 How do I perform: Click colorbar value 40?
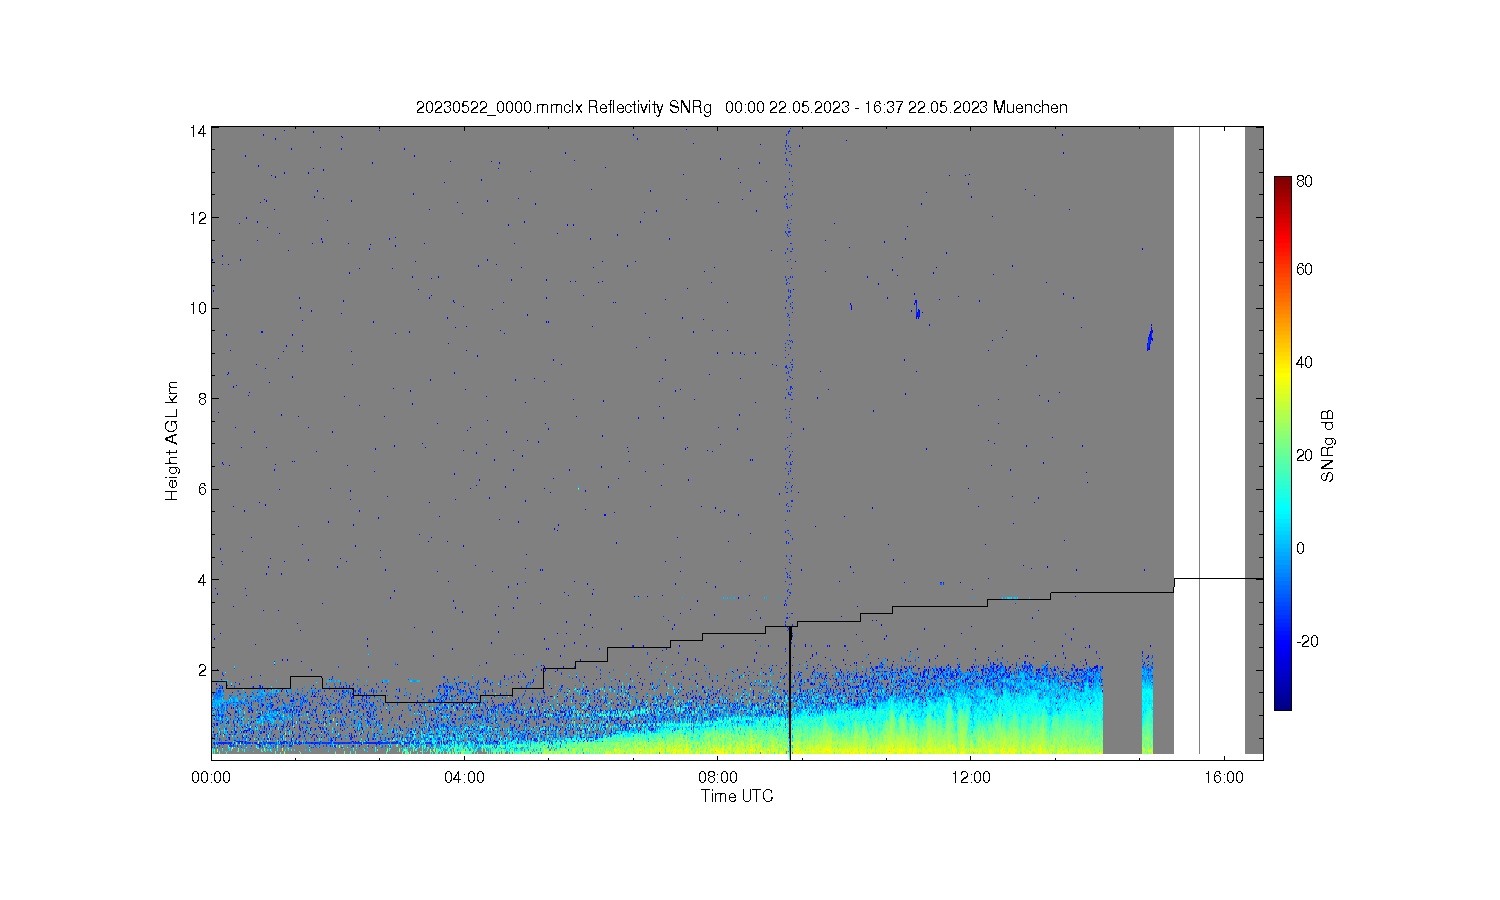[1304, 362]
